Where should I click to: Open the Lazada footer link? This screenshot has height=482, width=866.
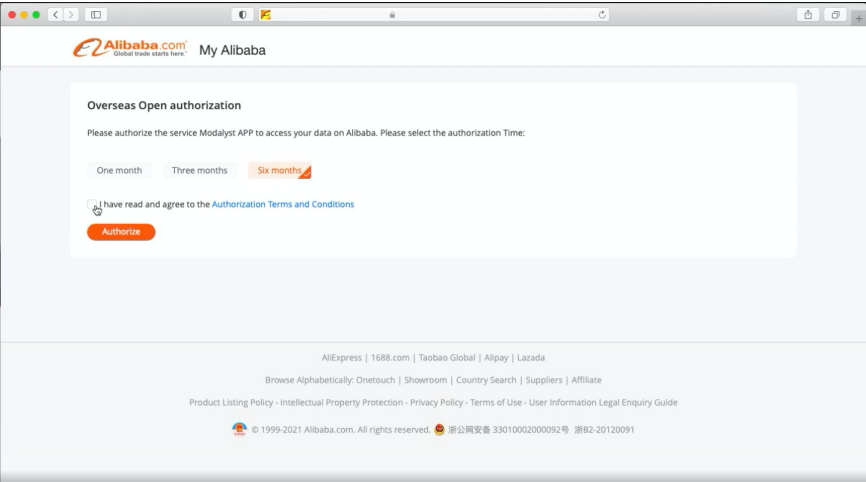pyautogui.click(x=531, y=358)
